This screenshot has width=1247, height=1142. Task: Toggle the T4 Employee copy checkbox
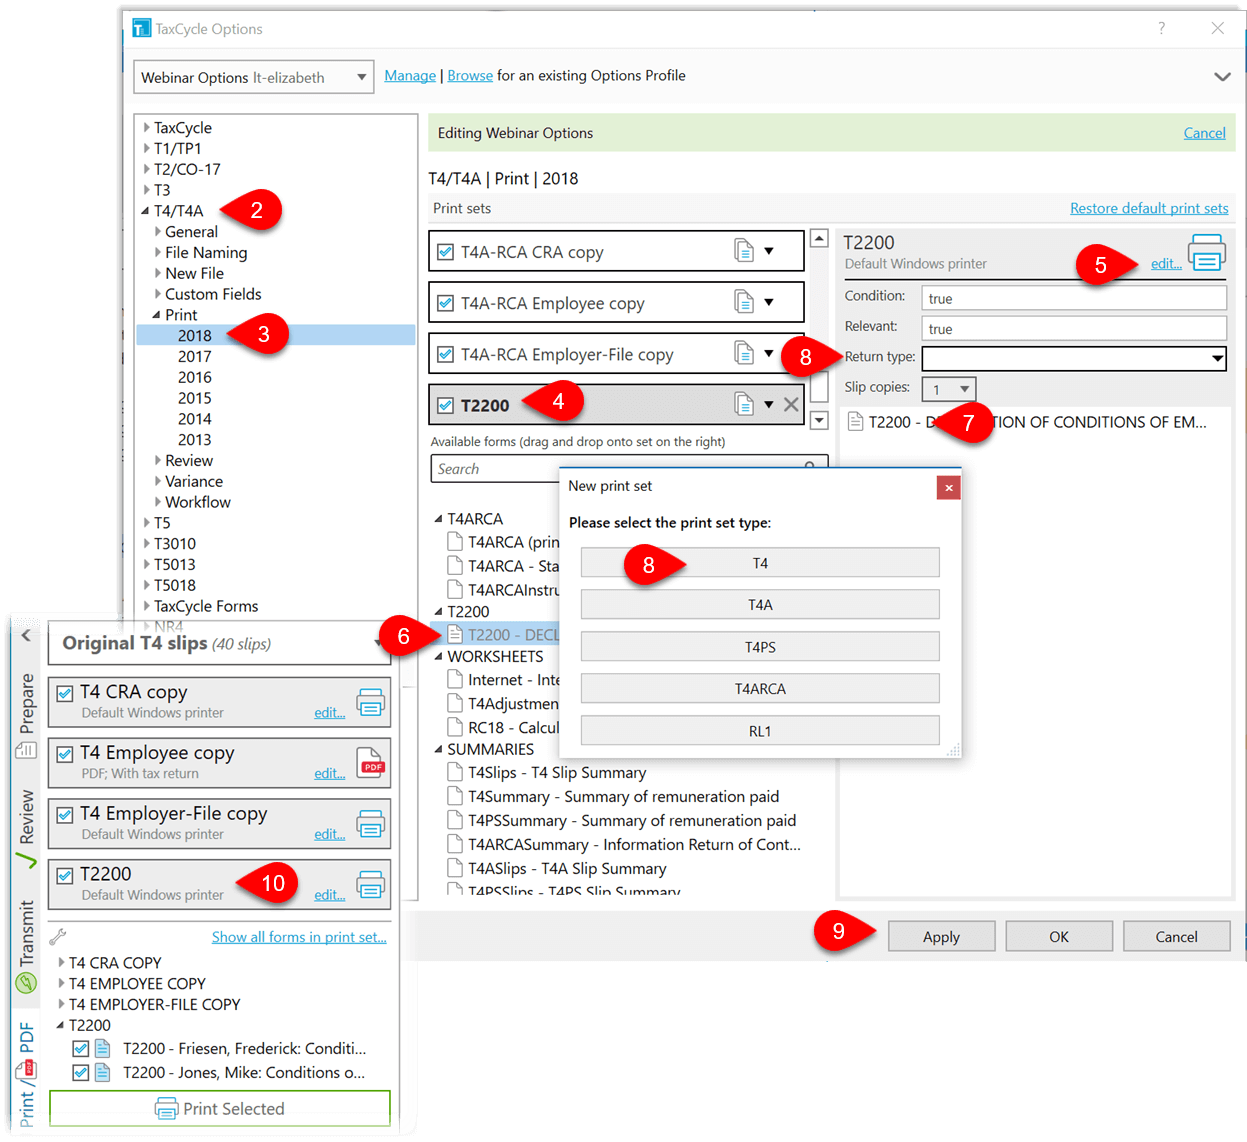point(65,754)
